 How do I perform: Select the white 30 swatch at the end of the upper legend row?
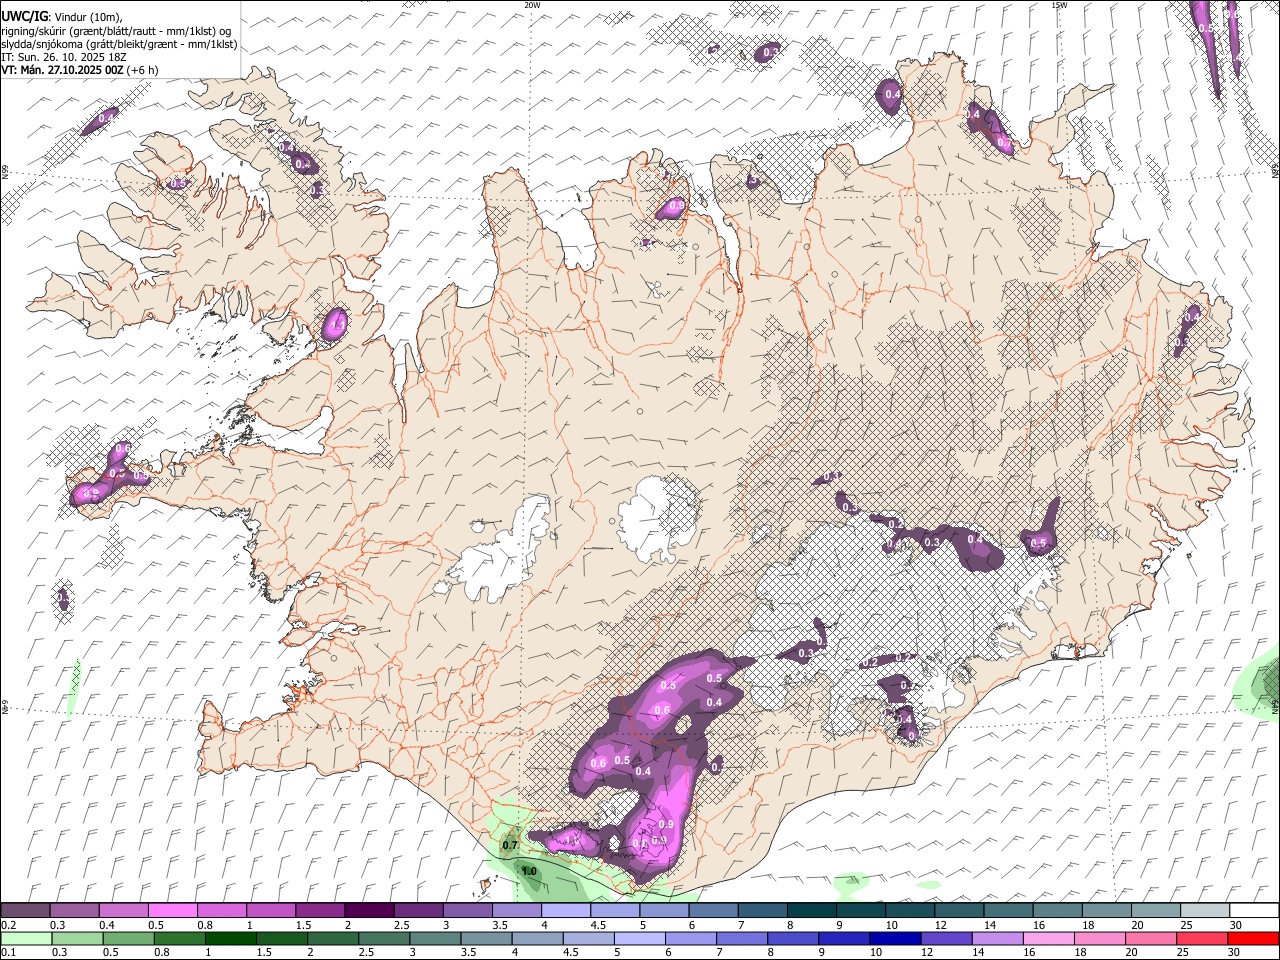tap(1253, 911)
